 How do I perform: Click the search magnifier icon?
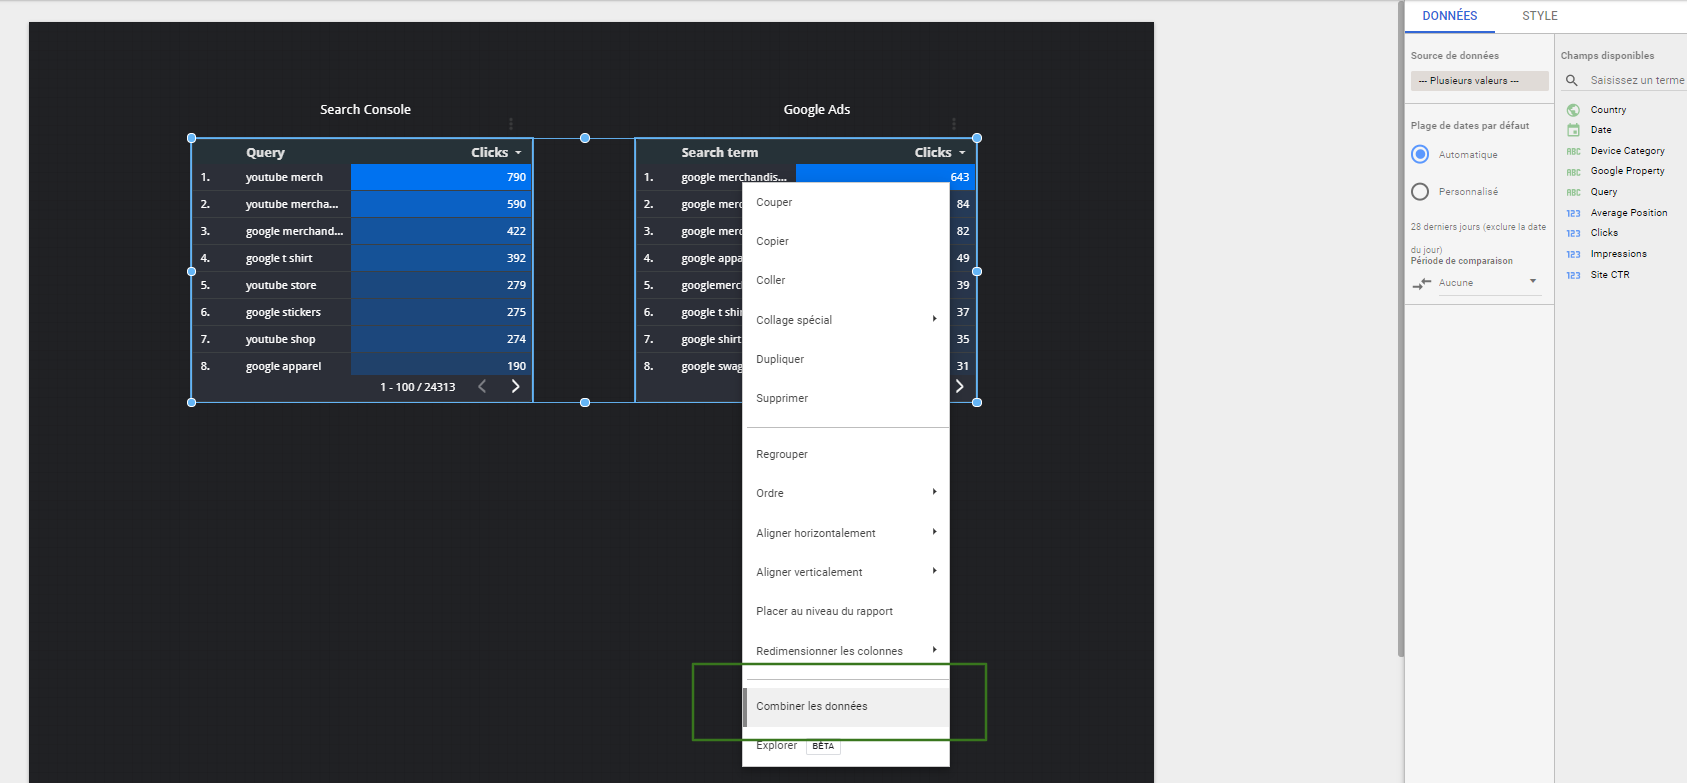point(1572,80)
